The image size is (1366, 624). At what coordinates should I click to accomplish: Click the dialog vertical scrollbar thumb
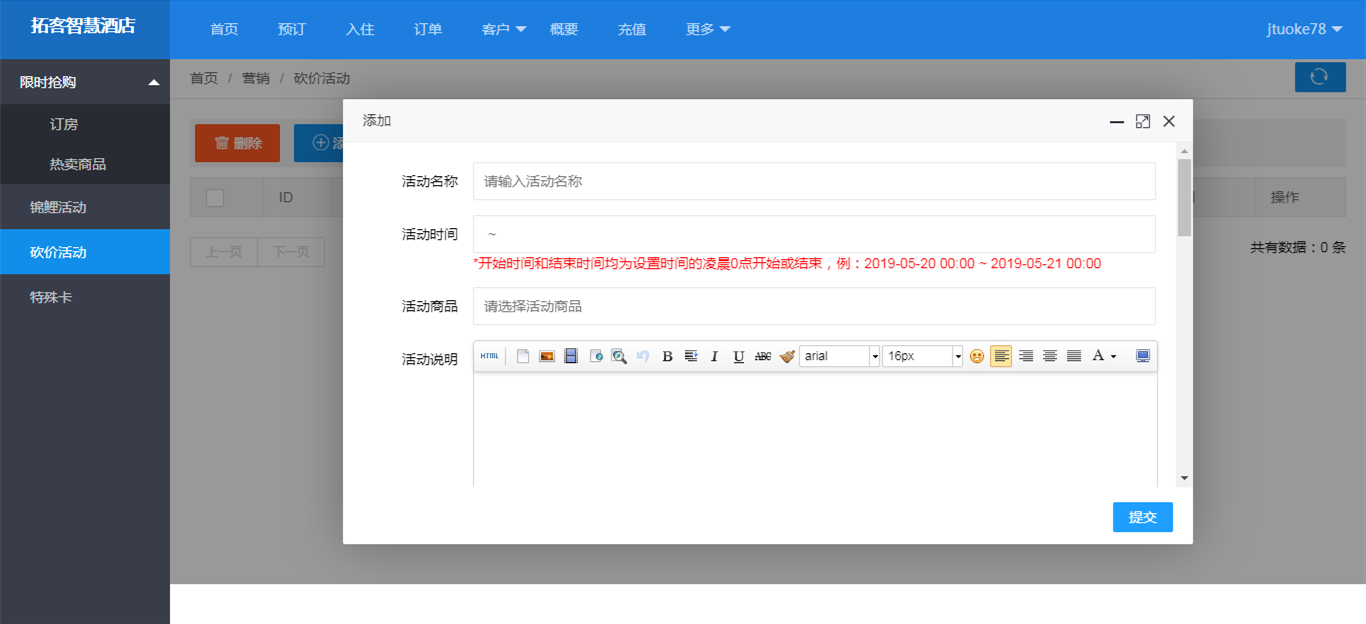click(x=1185, y=197)
